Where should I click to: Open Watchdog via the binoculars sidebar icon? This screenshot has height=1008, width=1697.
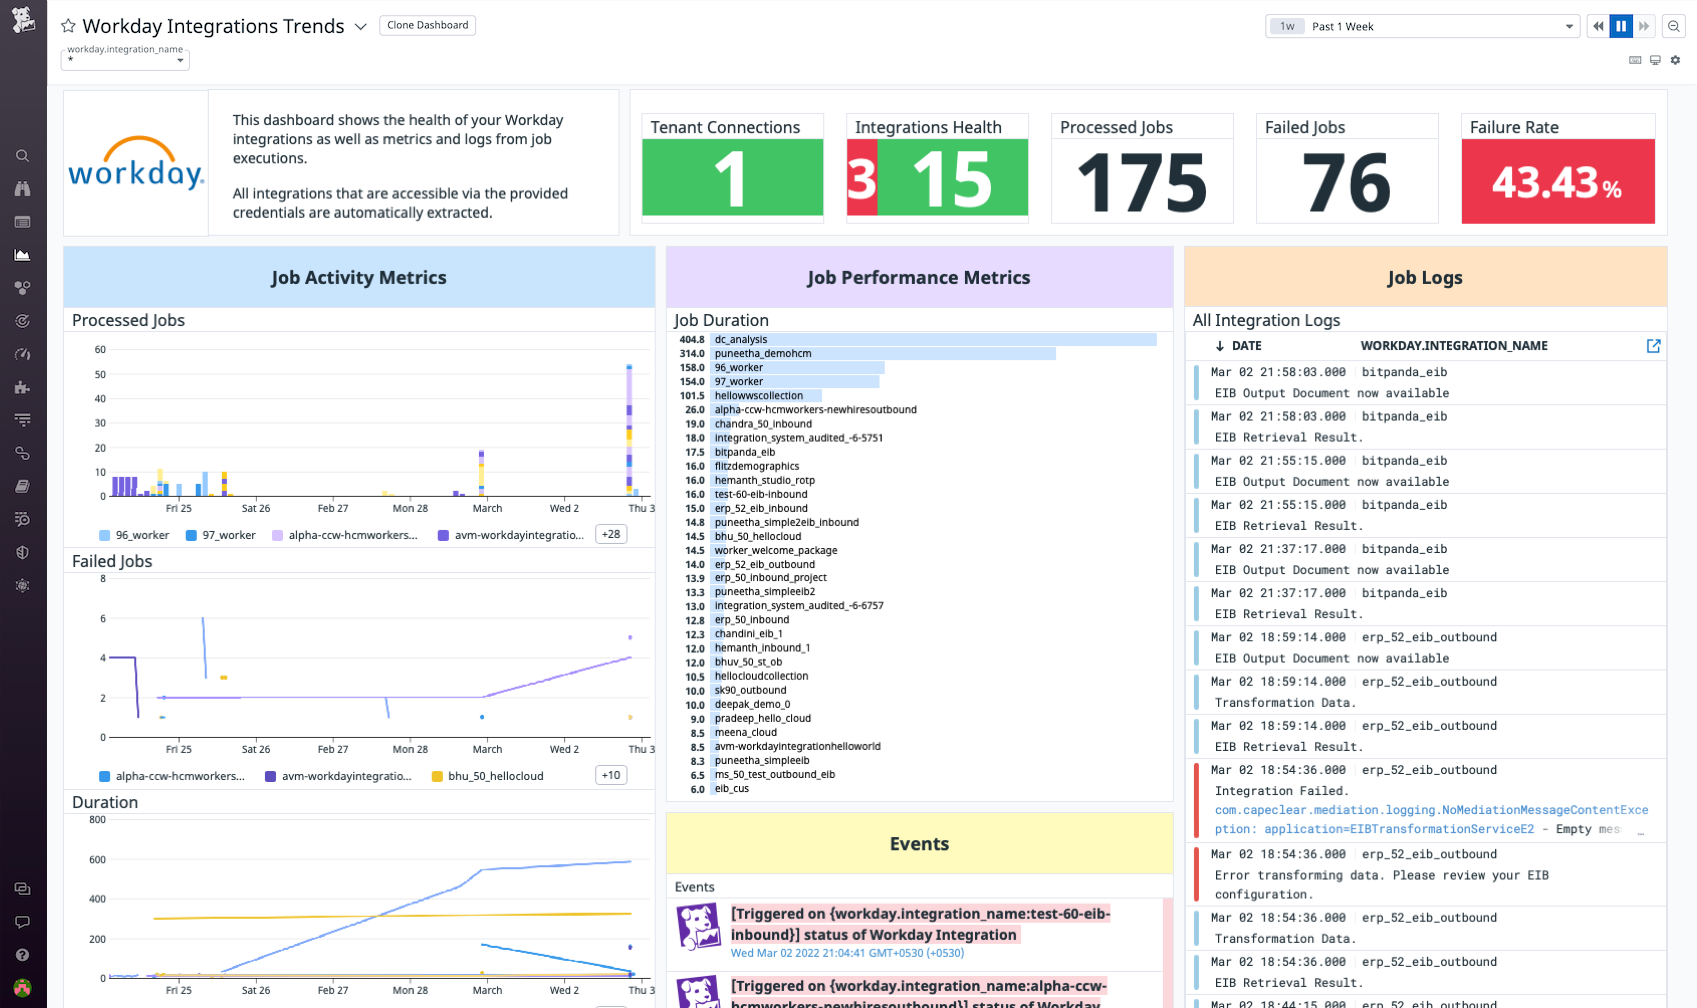[x=22, y=188]
